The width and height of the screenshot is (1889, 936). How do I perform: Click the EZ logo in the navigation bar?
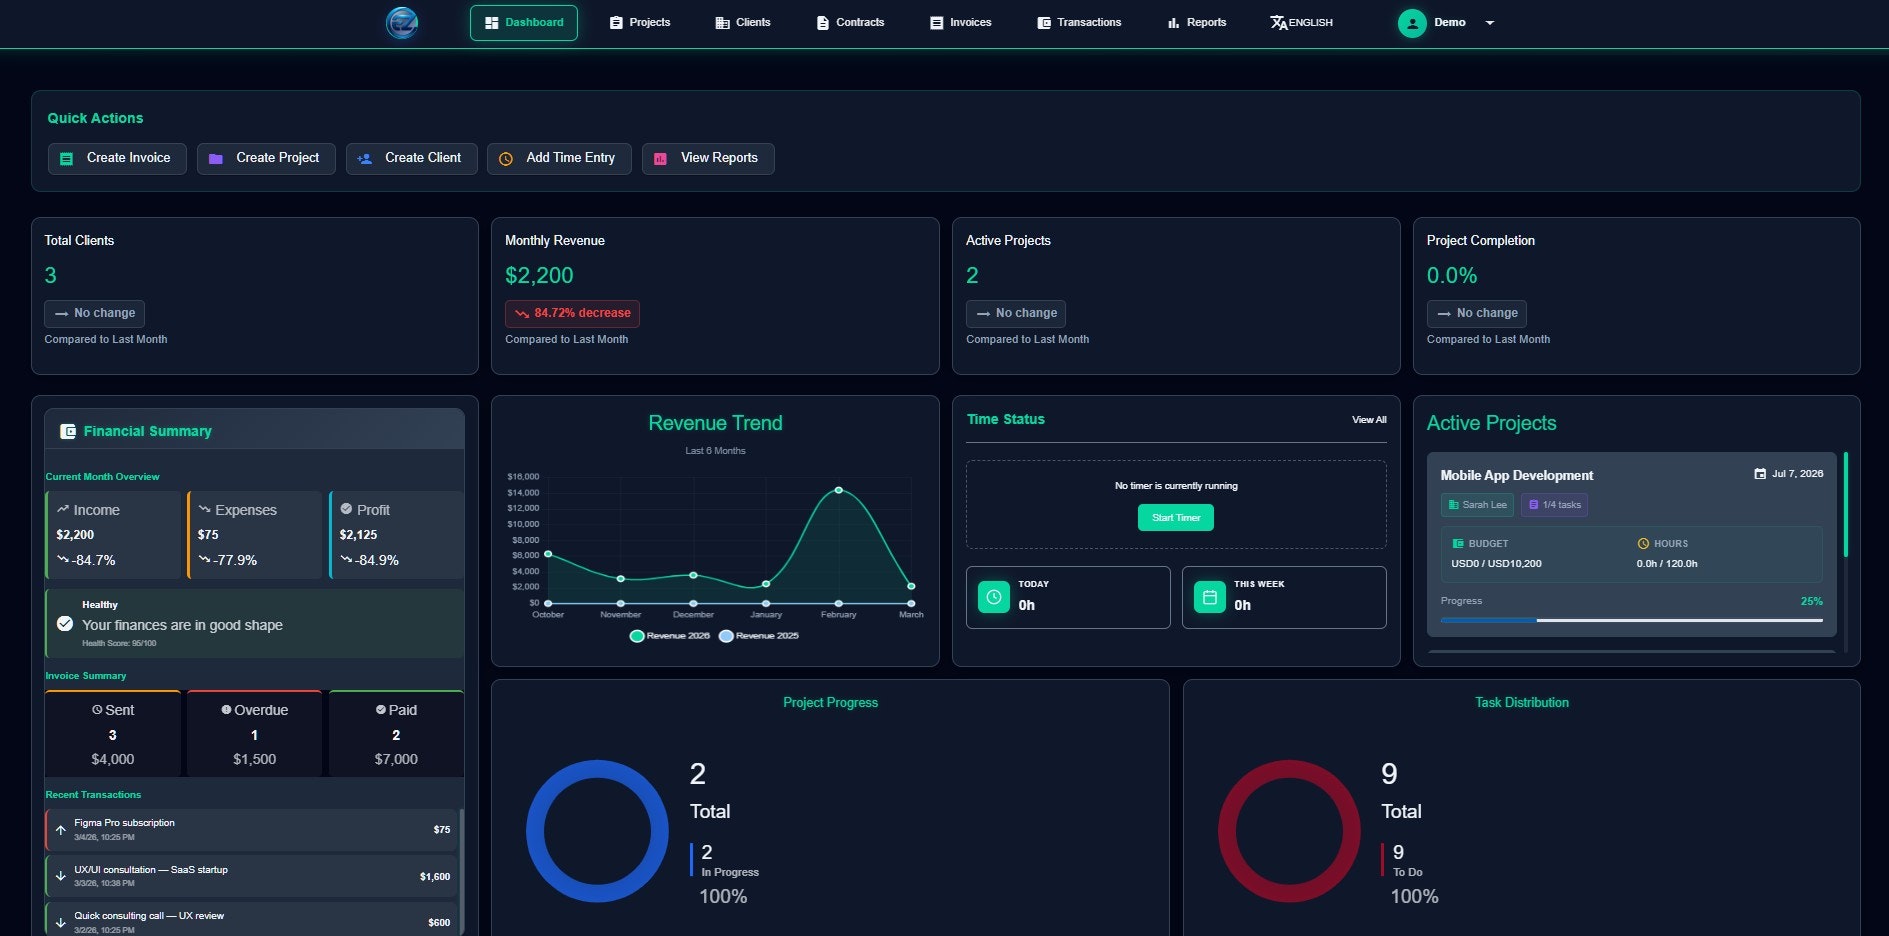(x=403, y=22)
